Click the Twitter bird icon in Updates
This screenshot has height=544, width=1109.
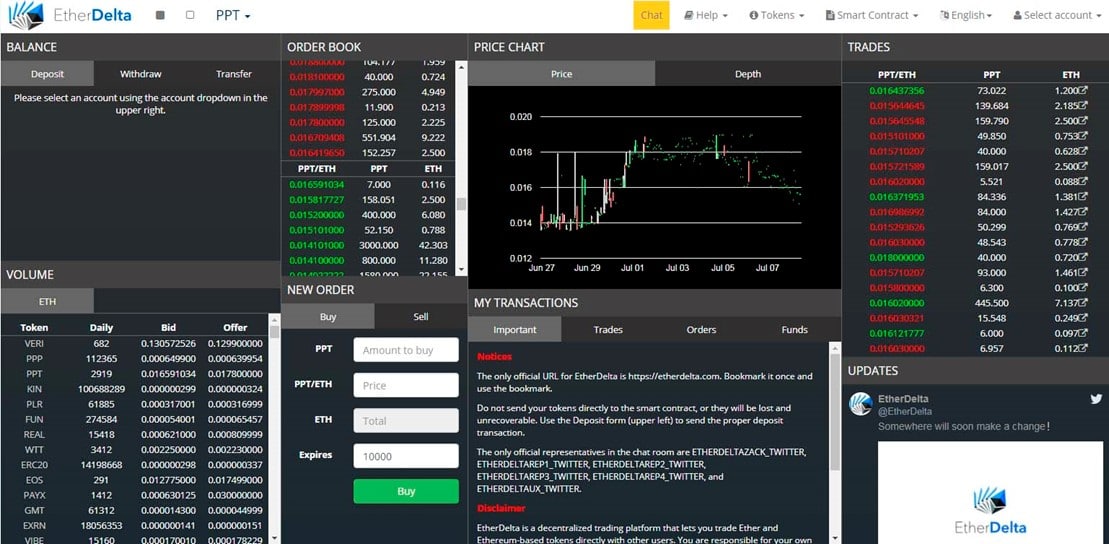(1096, 400)
